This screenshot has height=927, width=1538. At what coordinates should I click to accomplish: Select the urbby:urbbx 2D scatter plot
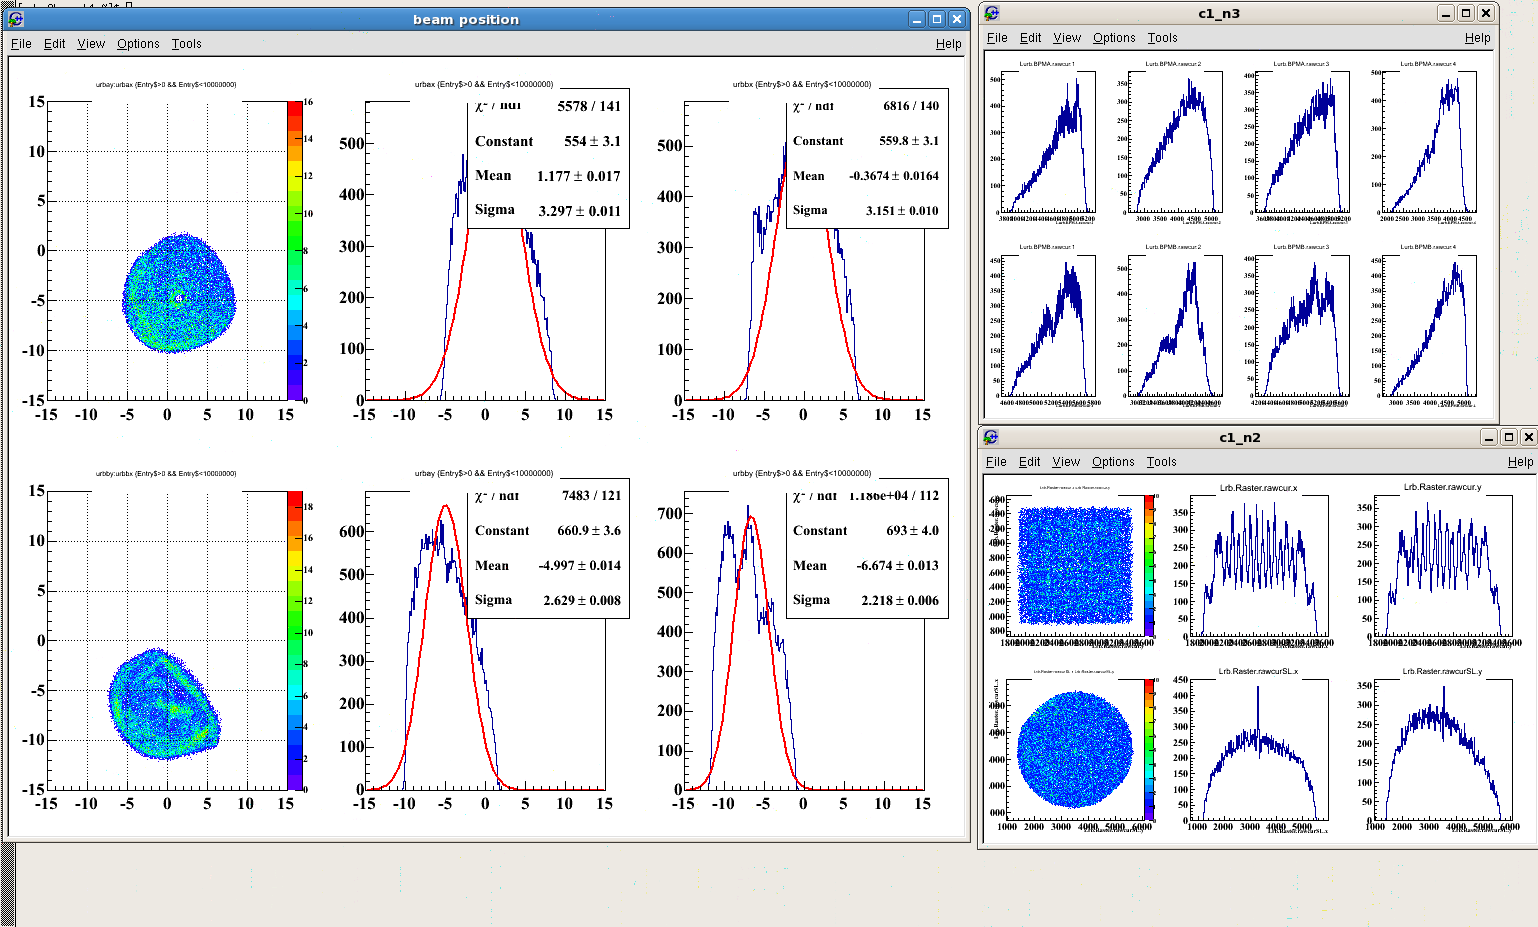point(167,640)
